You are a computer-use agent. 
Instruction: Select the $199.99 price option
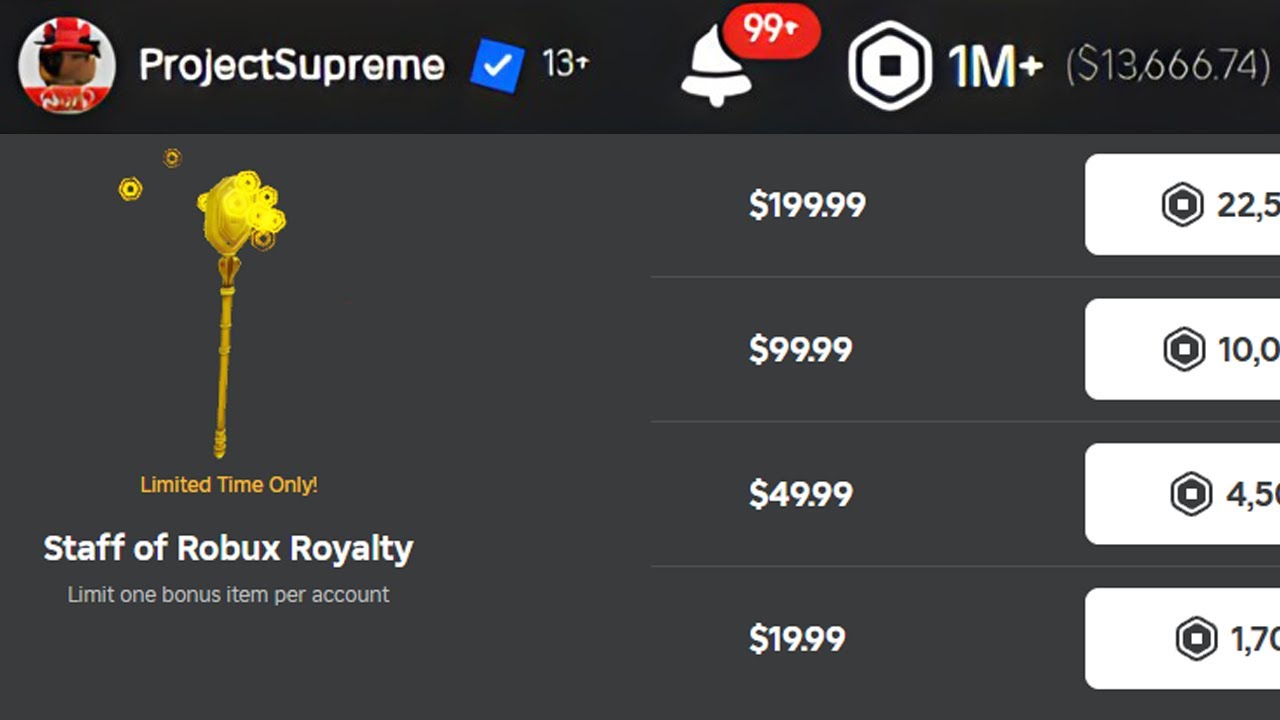(807, 205)
